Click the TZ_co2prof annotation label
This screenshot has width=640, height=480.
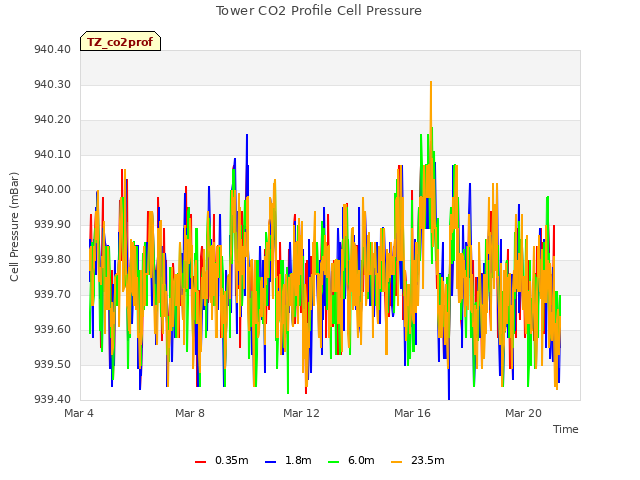point(120,41)
